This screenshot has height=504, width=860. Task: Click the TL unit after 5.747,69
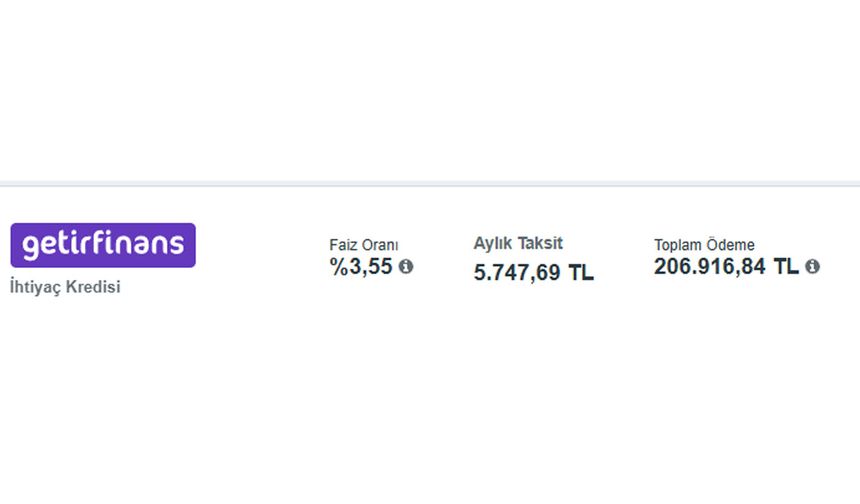click(x=581, y=273)
